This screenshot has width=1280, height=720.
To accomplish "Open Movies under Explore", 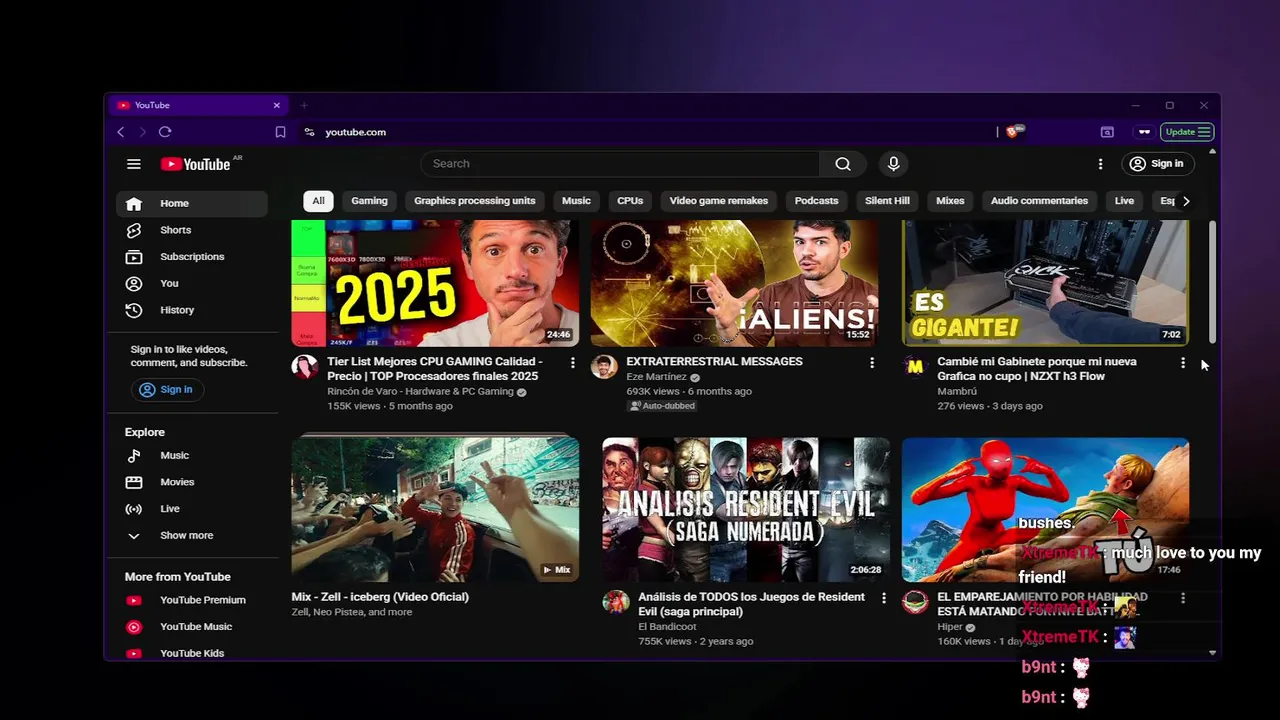I will [x=193, y=482].
